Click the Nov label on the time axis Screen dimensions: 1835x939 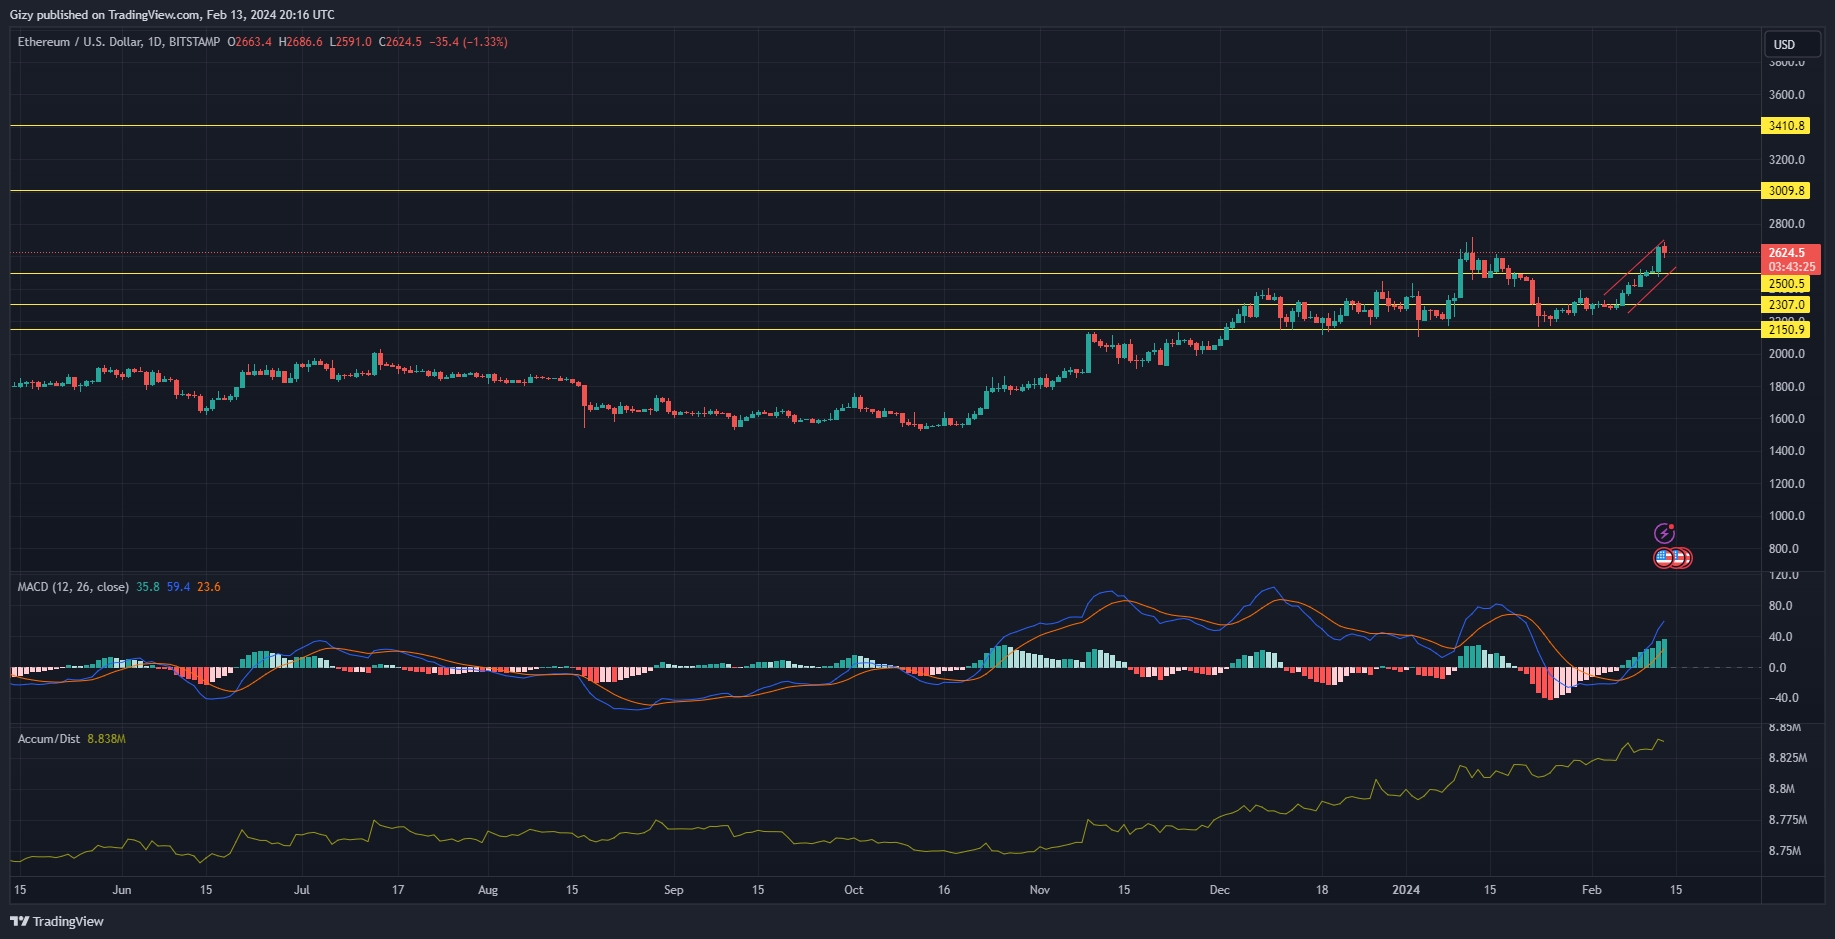tap(1040, 890)
